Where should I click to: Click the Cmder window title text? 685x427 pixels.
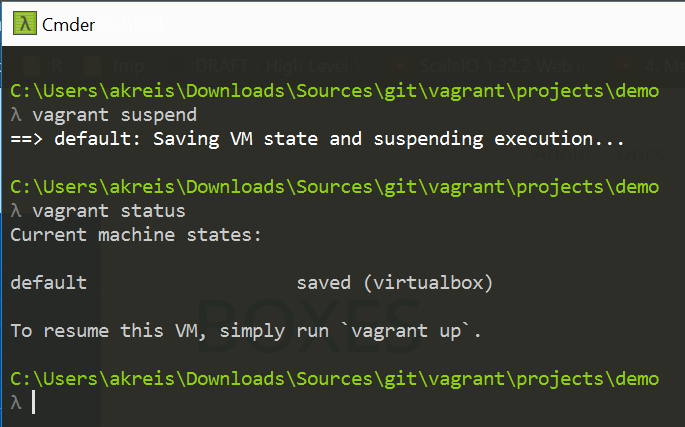[68, 24]
